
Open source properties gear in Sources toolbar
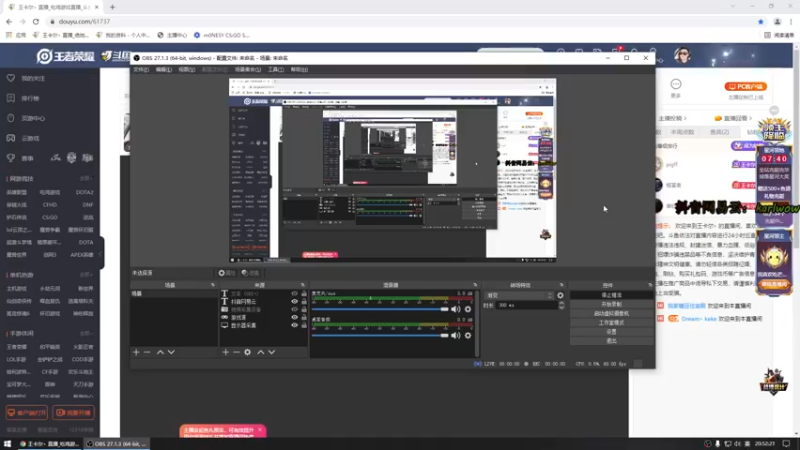click(247, 352)
